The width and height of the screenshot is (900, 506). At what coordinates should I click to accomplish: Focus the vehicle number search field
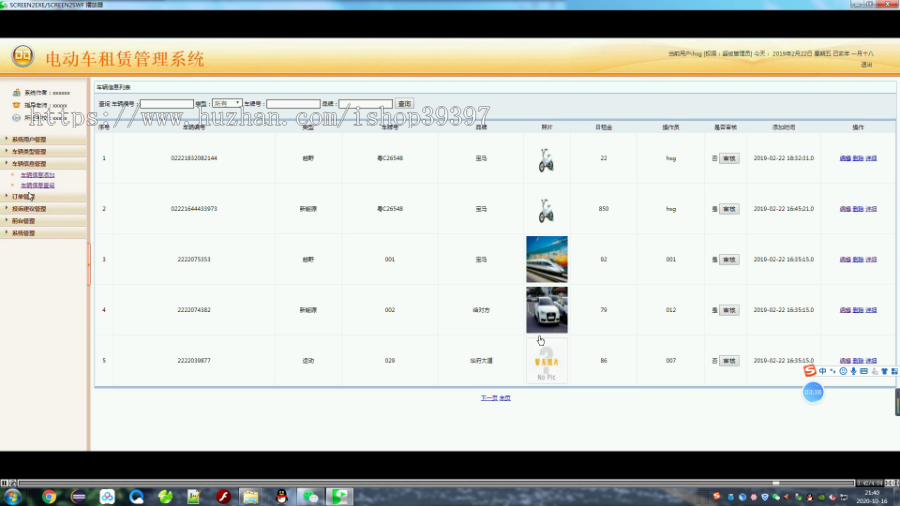coord(167,104)
